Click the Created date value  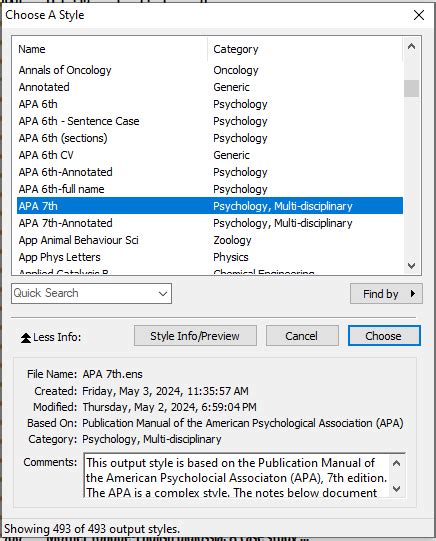point(165,391)
